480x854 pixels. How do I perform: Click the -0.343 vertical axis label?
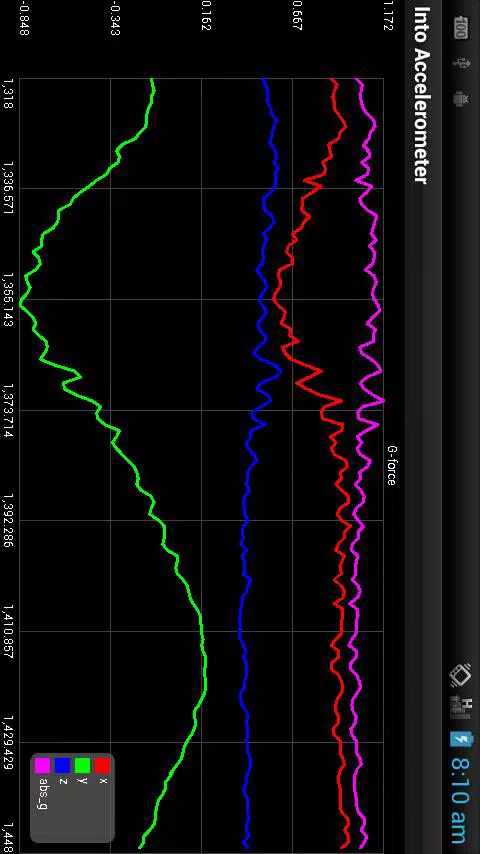point(115,17)
